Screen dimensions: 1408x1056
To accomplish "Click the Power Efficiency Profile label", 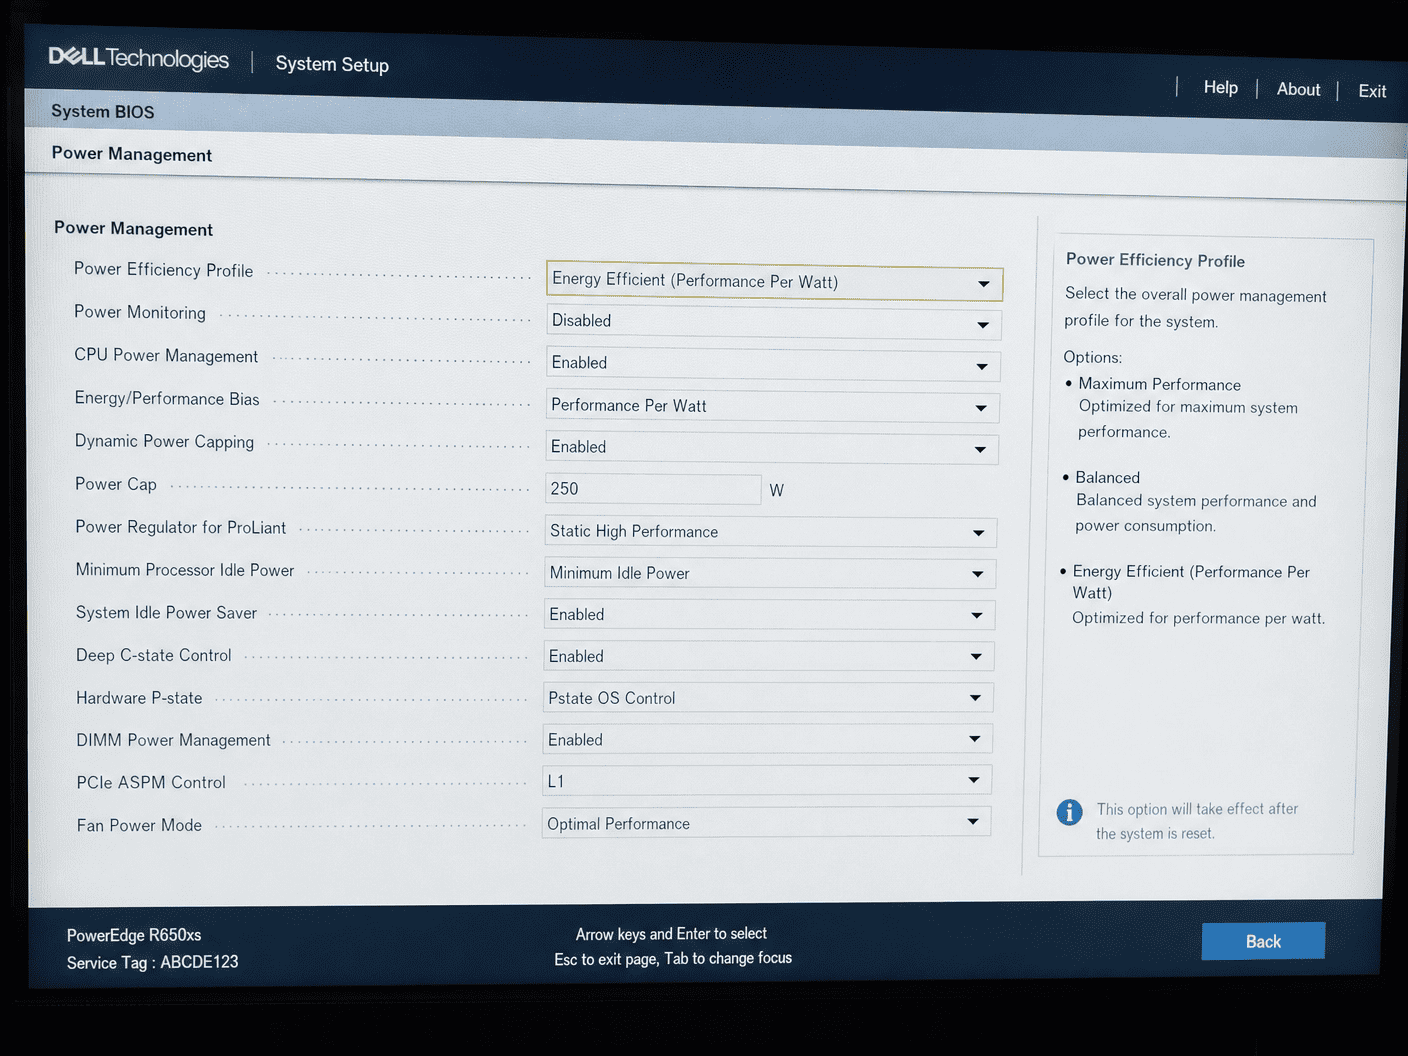I will [163, 270].
